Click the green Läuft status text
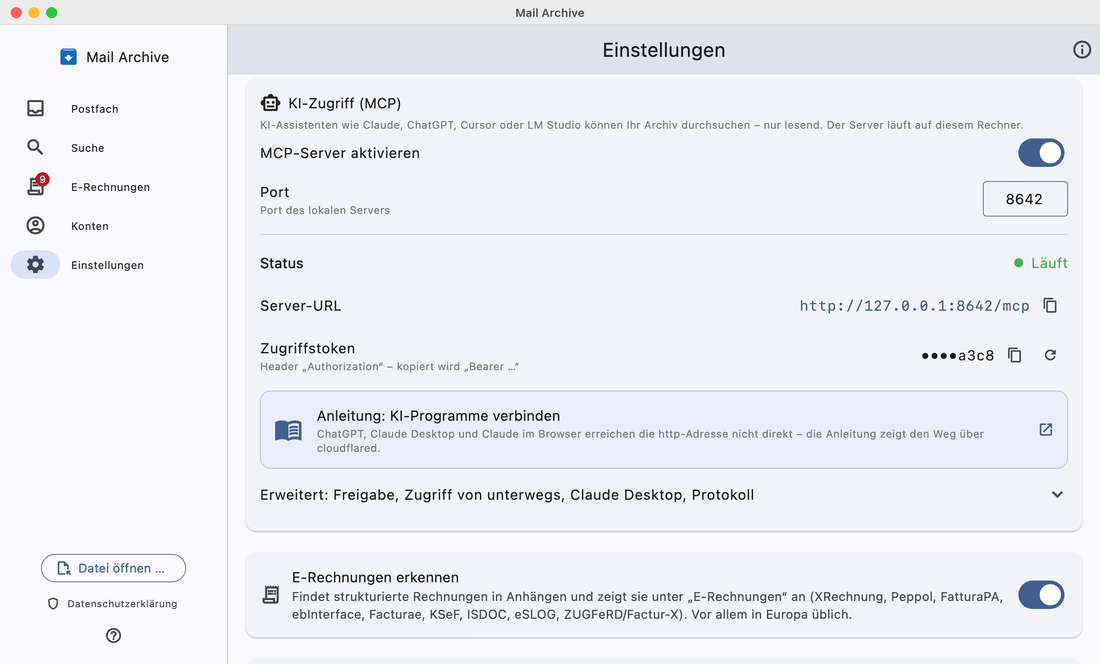This screenshot has height=664, width=1100. tap(1049, 263)
